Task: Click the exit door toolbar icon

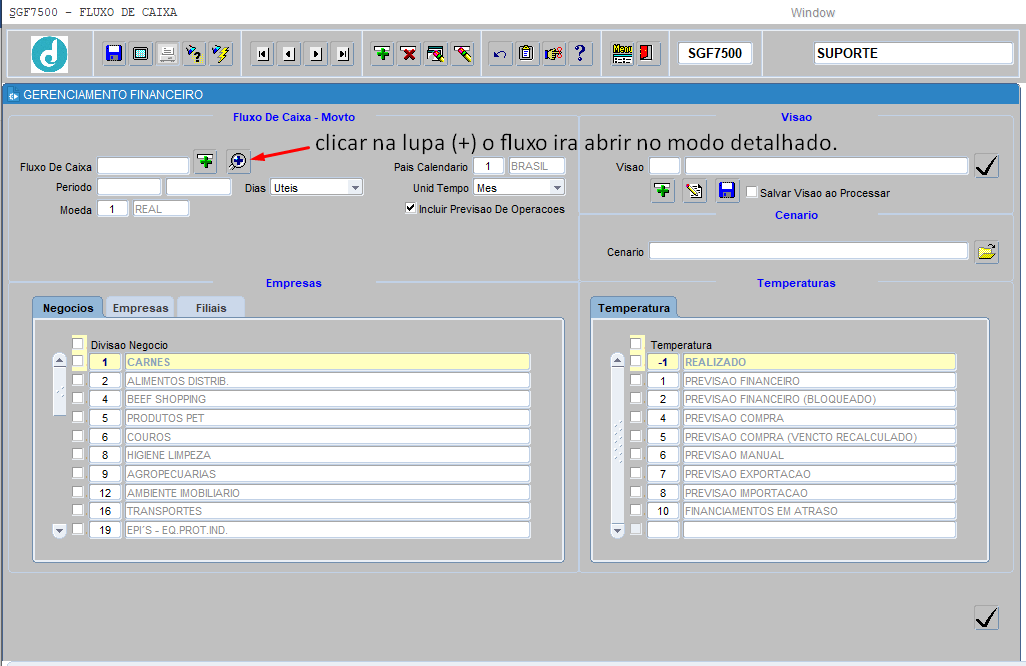Action: click(648, 53)
